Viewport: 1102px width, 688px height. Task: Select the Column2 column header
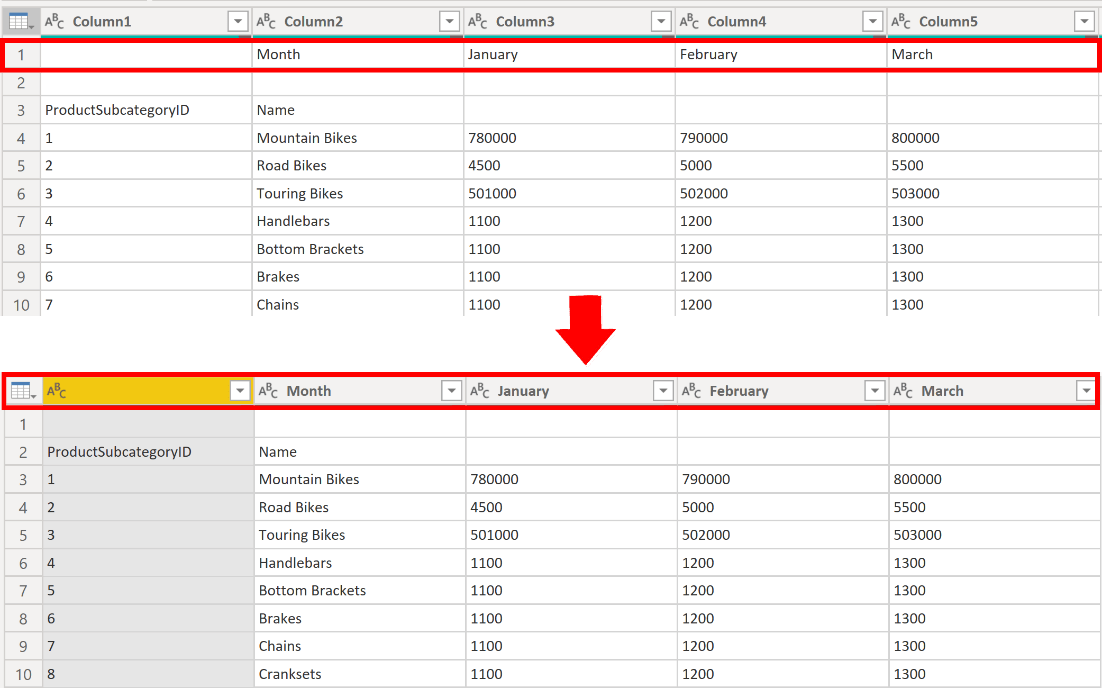(x=313, y=21)
